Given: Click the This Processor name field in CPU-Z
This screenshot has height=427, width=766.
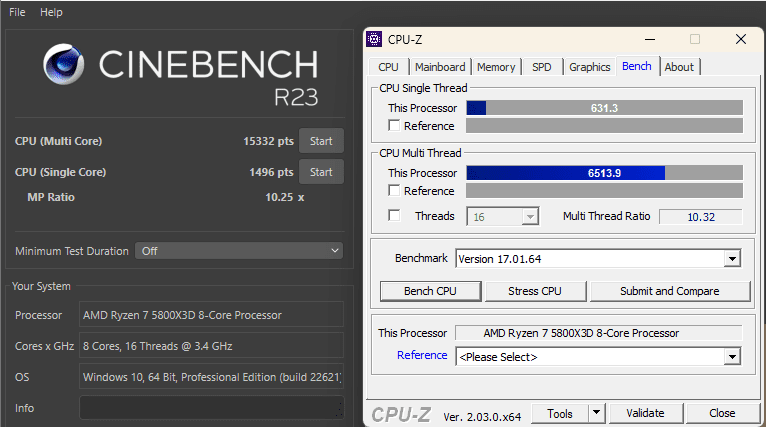Looking at the screenshot, I should [x=598, y=333].
